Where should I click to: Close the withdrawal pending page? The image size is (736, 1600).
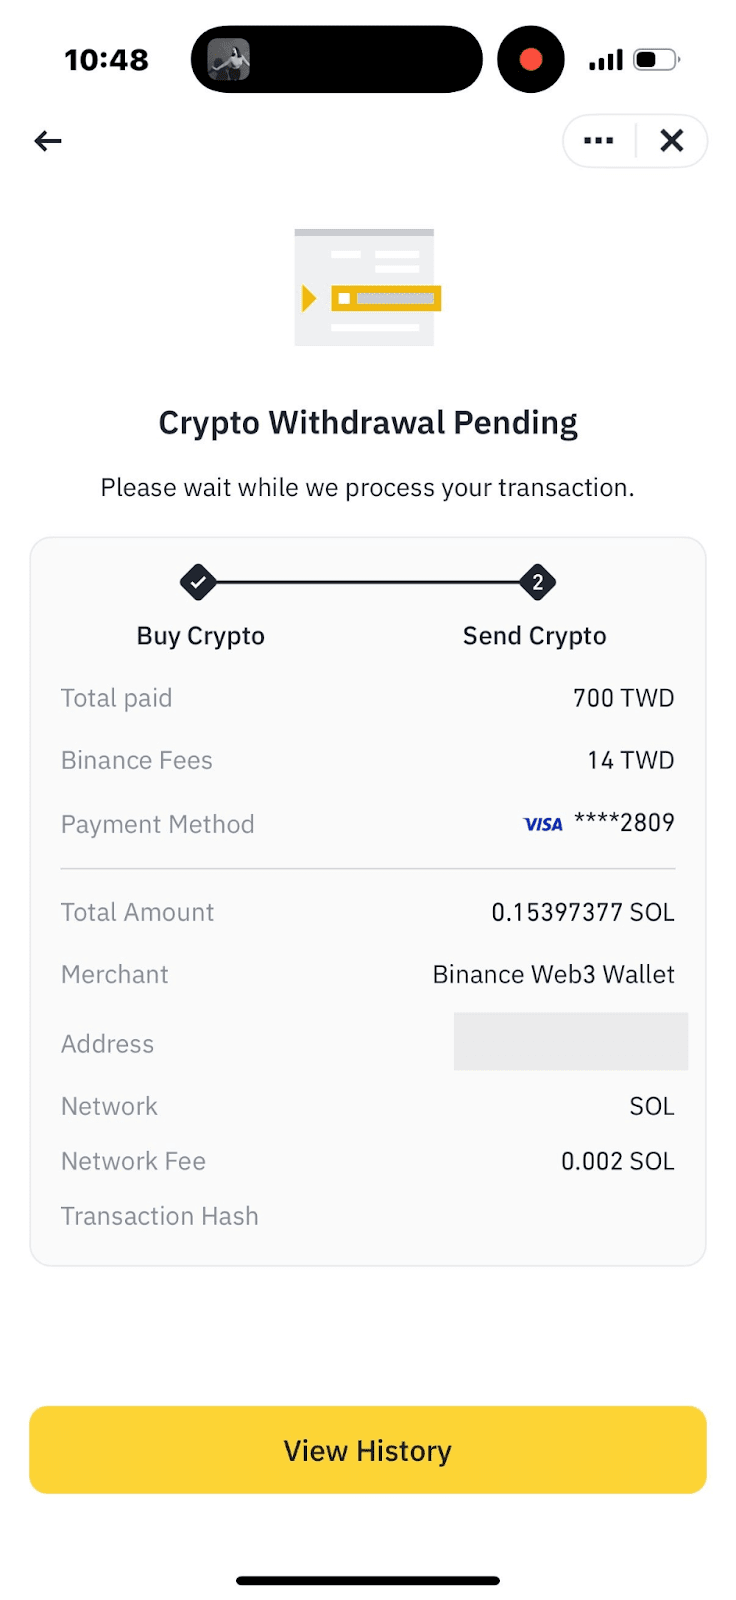click(672, 141)
